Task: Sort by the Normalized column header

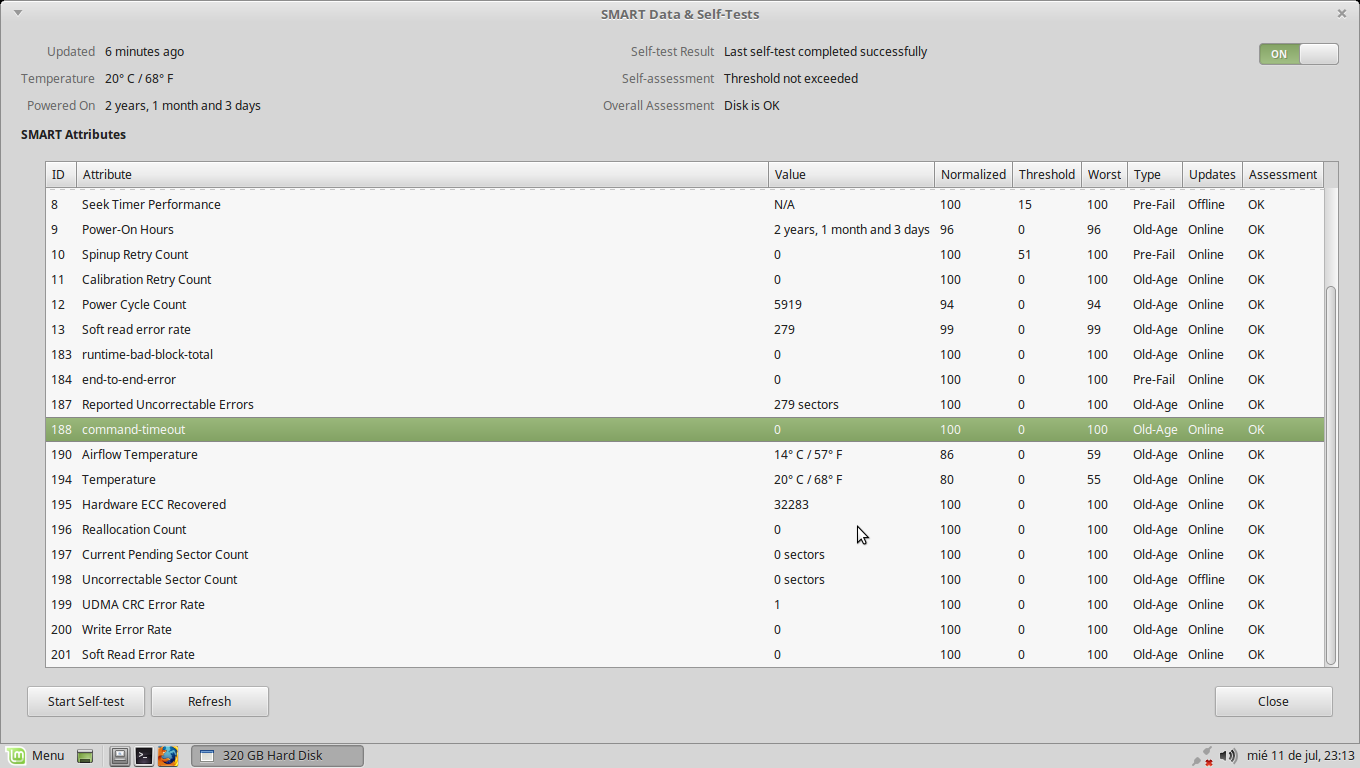Action: 973,175
